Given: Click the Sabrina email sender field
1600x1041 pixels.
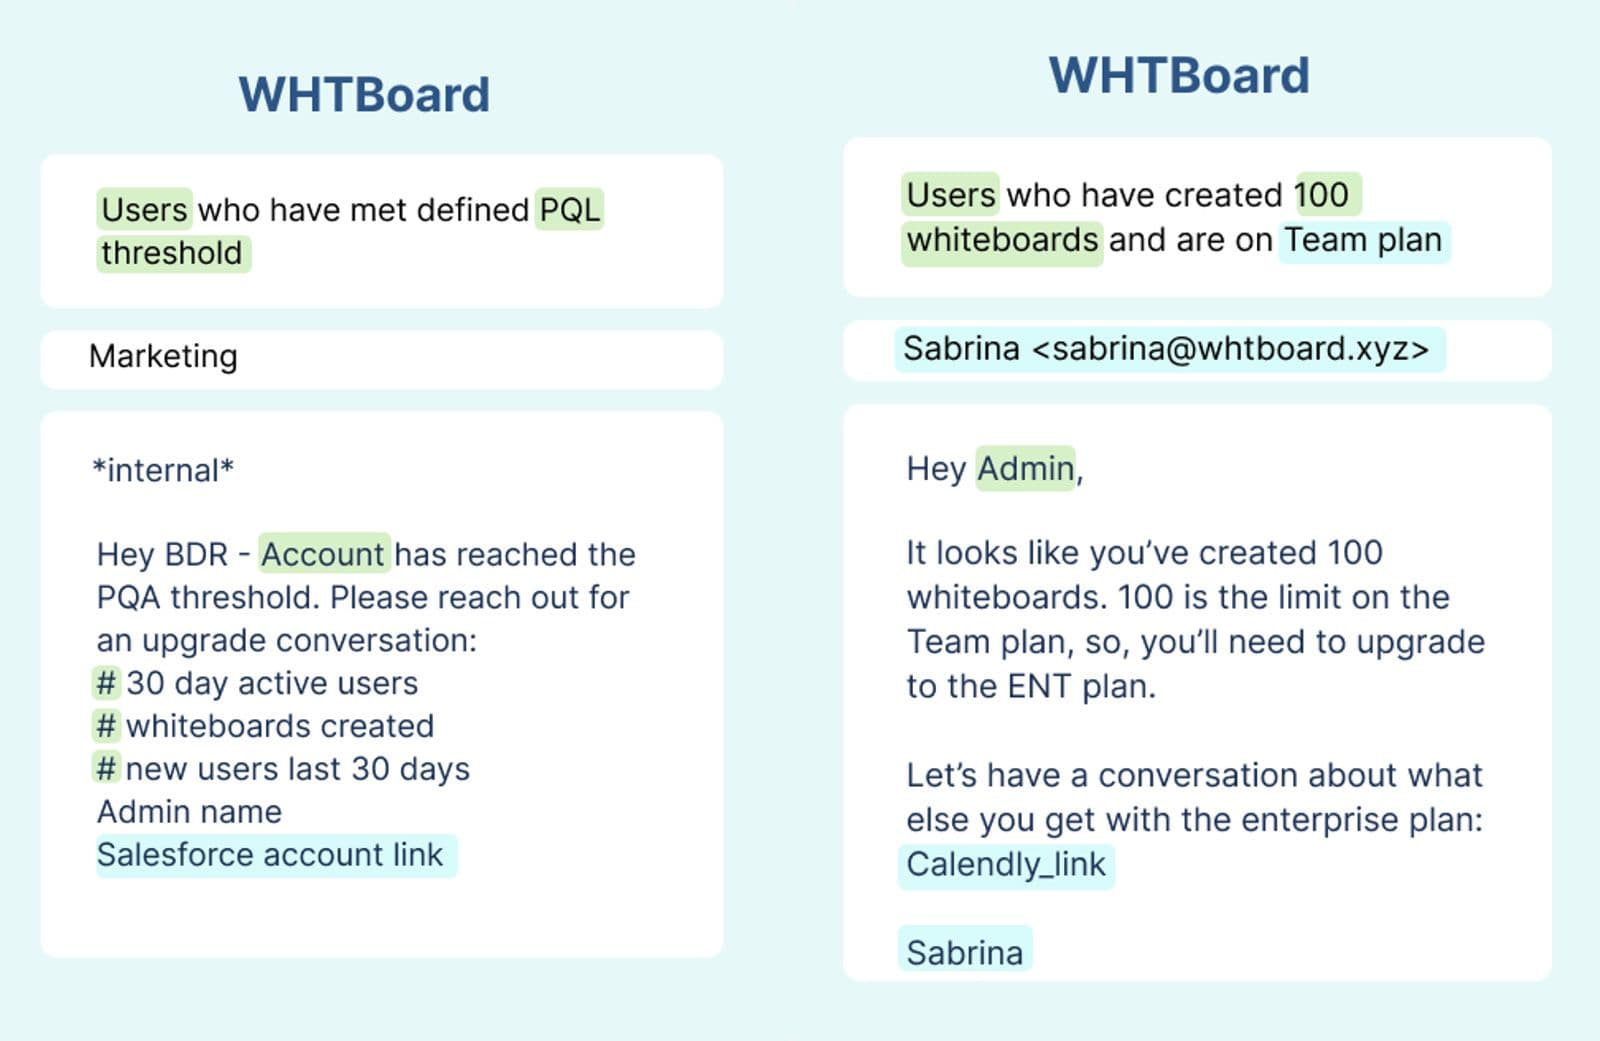Looking at the screenshot, I should pyautogui.click(x=1166, y=349).
